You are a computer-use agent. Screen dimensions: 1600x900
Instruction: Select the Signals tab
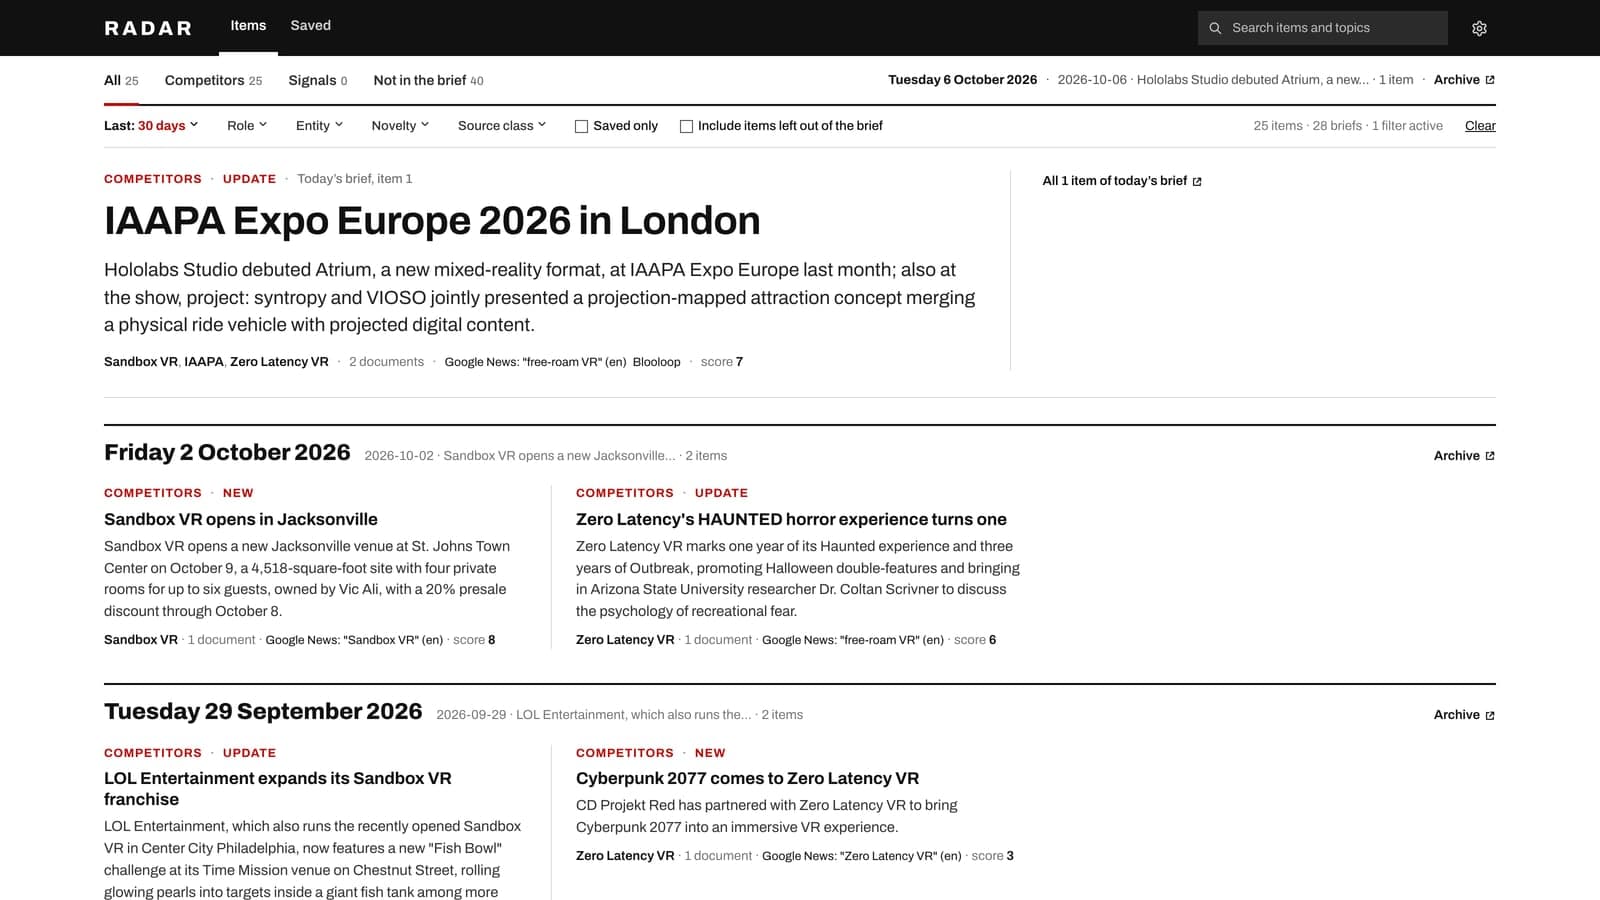click(318, 81)
